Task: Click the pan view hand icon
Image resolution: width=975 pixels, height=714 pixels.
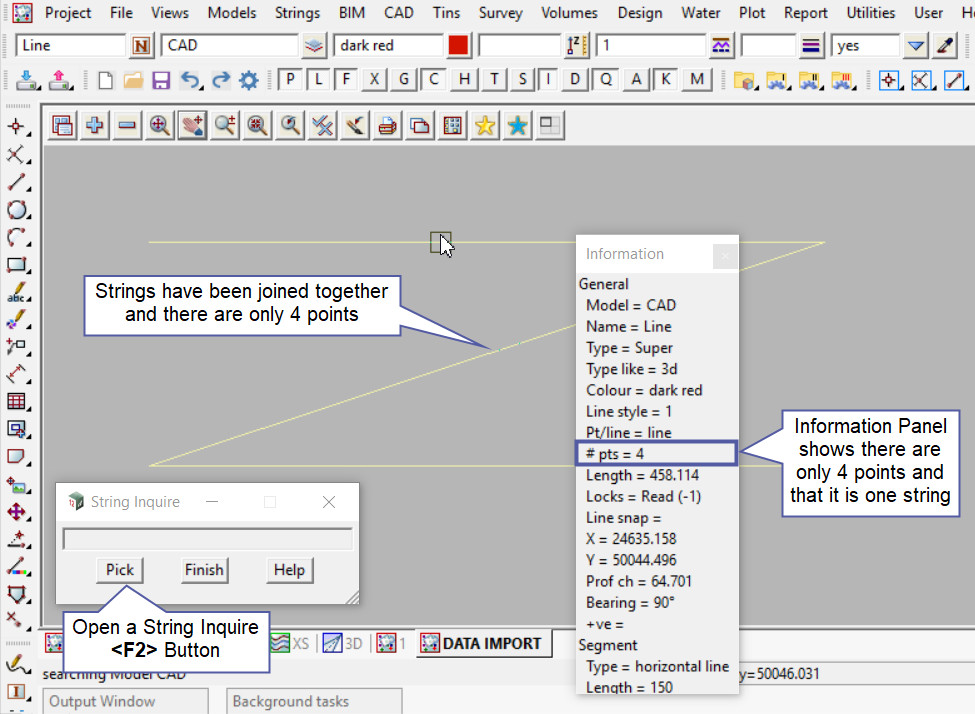Action: (191, 125)
